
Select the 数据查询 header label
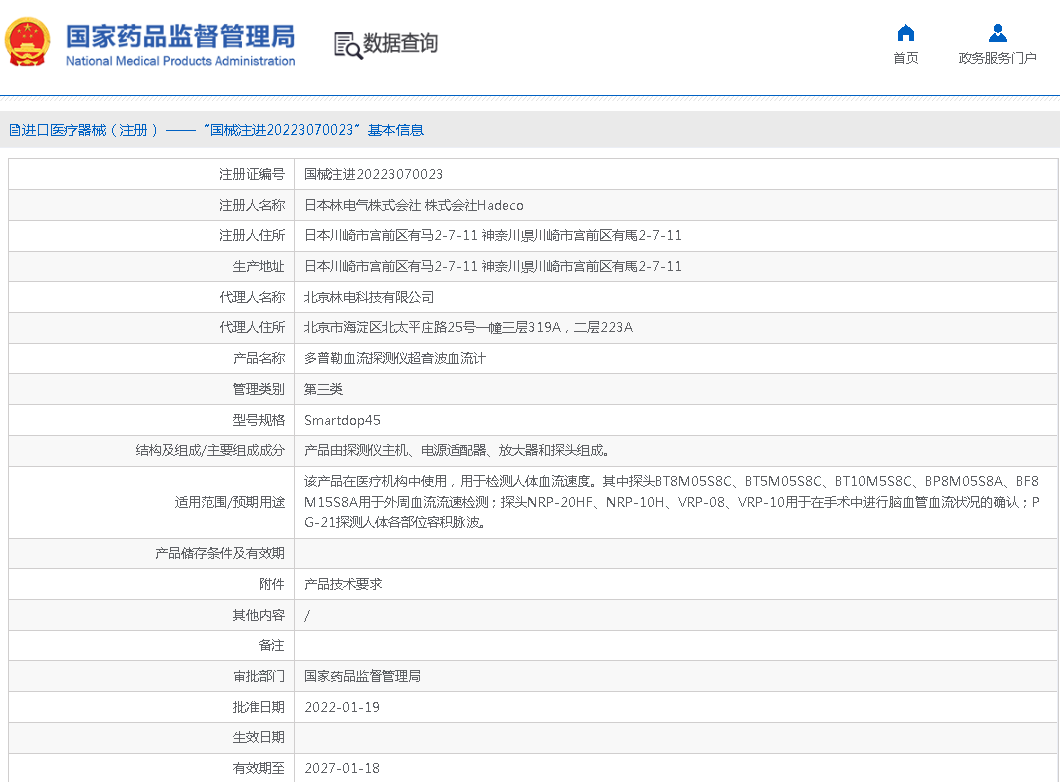click(x=400, y=44)
